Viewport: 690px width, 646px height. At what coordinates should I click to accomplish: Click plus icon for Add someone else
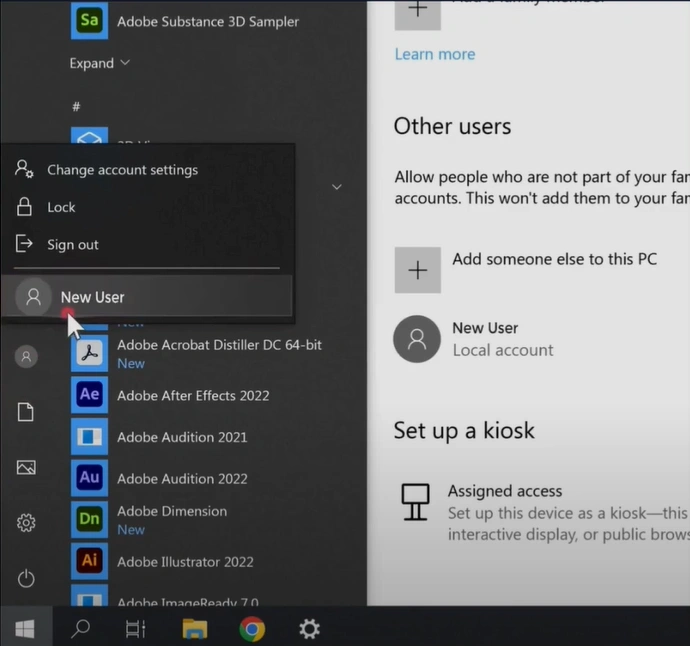418,270
